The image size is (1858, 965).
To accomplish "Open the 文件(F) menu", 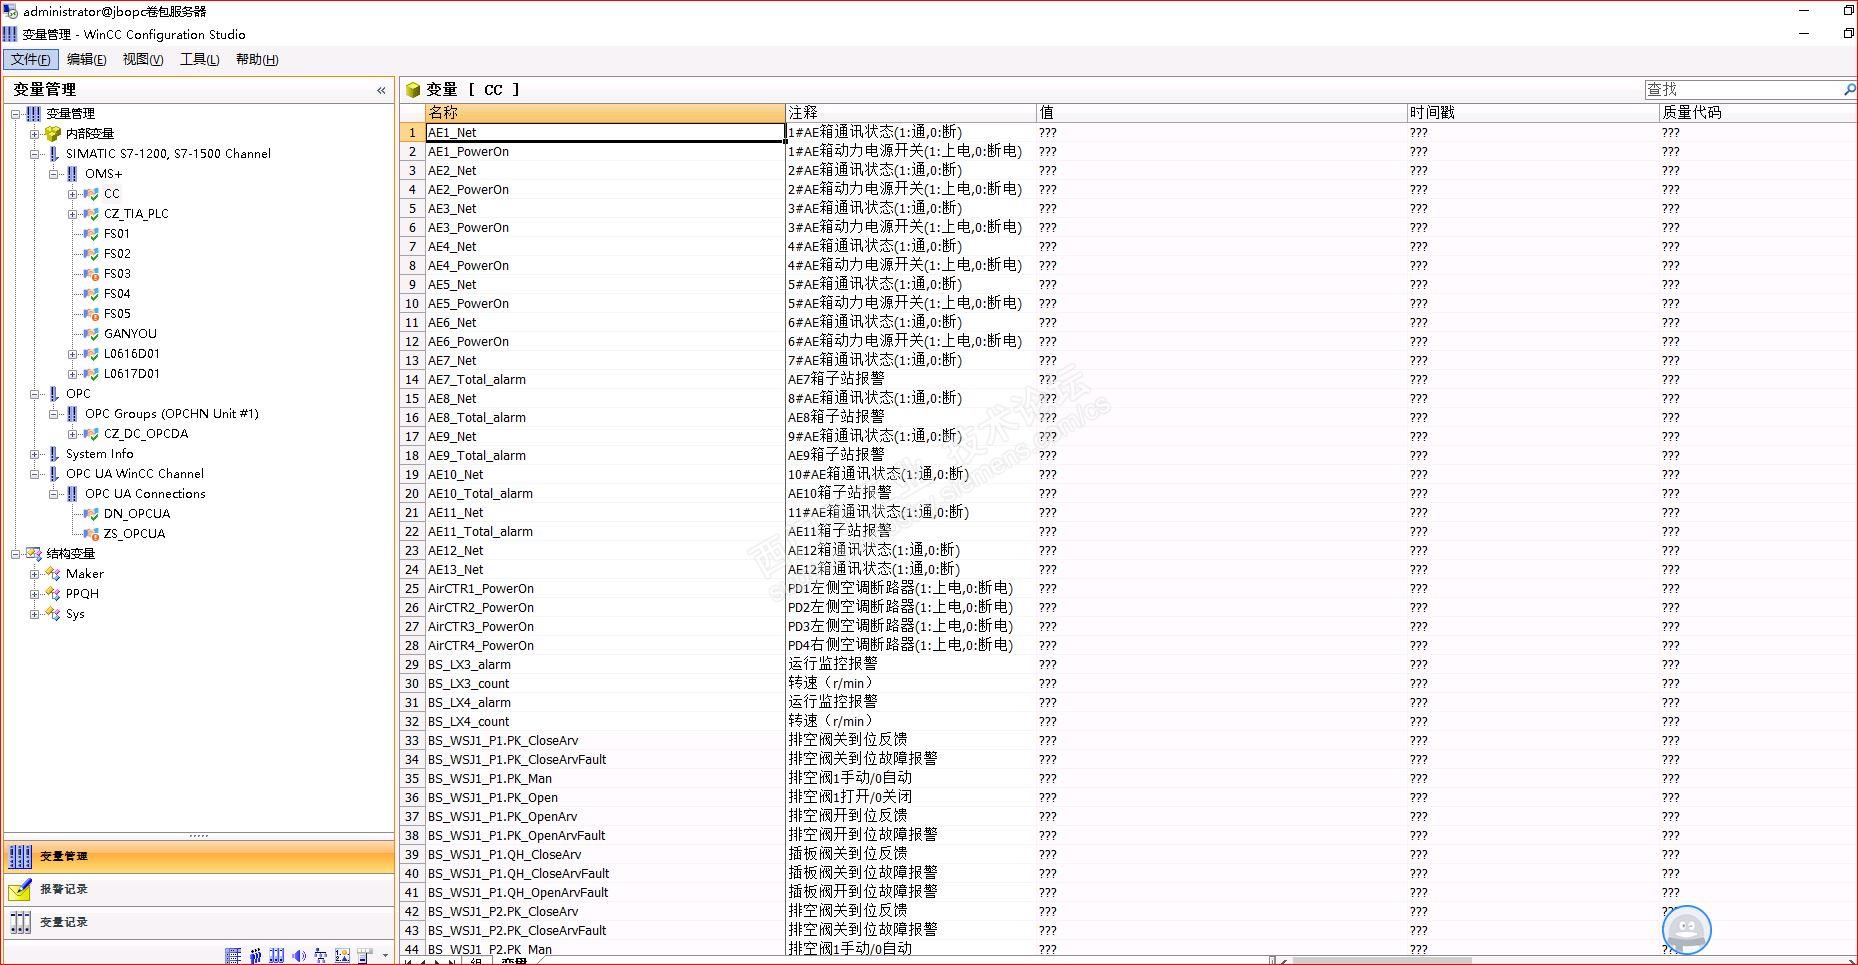I will click(x=31, y=60).
